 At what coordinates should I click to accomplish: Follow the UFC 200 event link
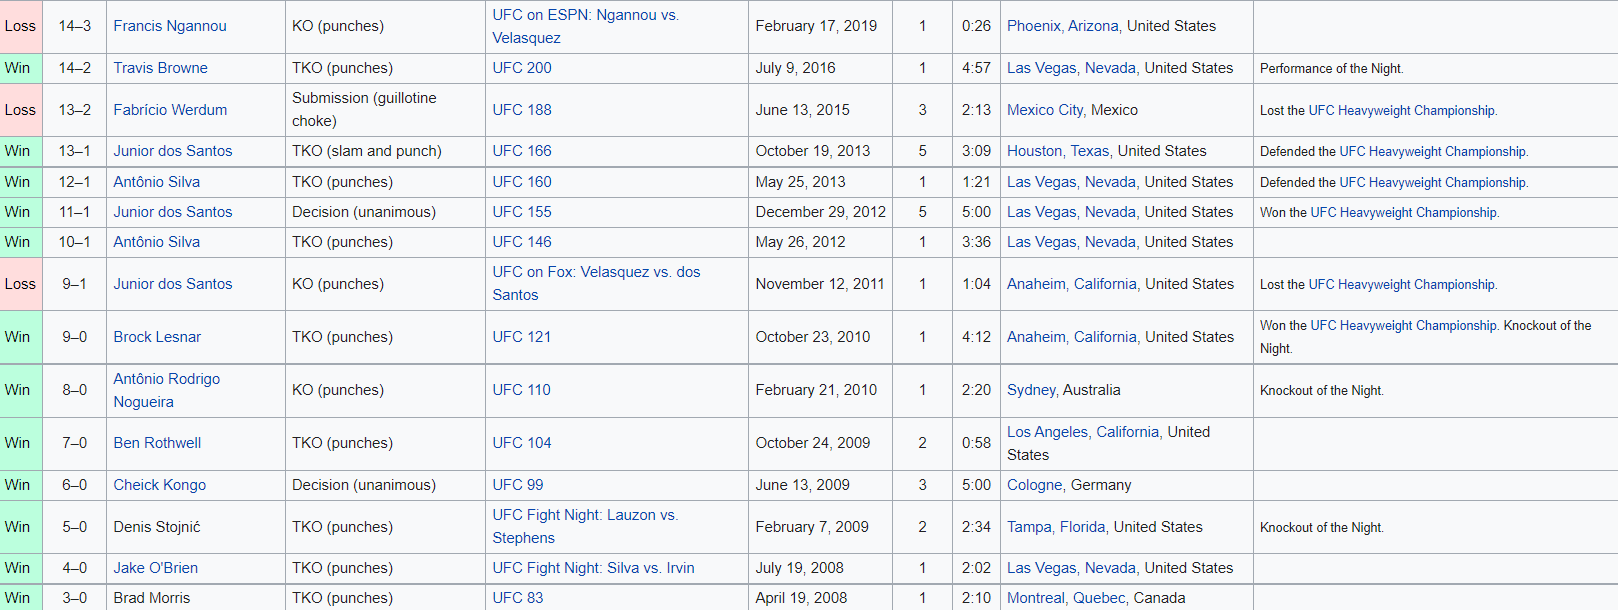(x=522, y=68)
